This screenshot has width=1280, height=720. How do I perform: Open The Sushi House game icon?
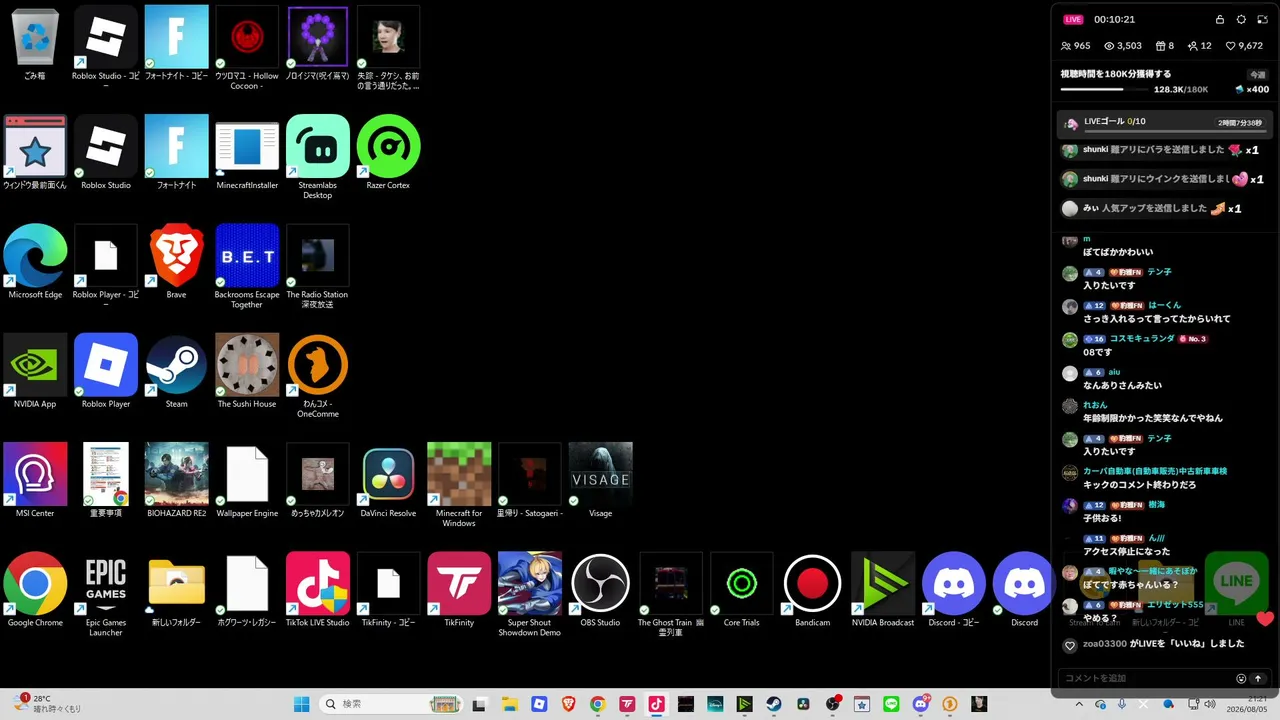pyautogui.click(x=247, y=371)
